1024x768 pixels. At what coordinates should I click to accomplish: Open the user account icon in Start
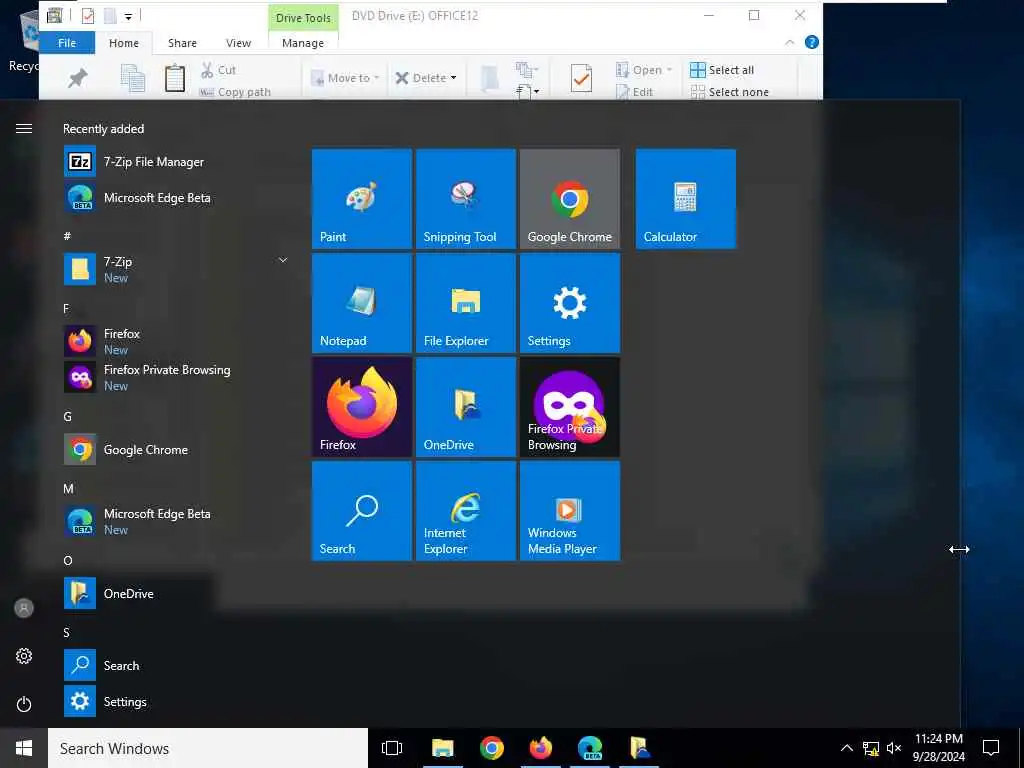tap(24, 608)
